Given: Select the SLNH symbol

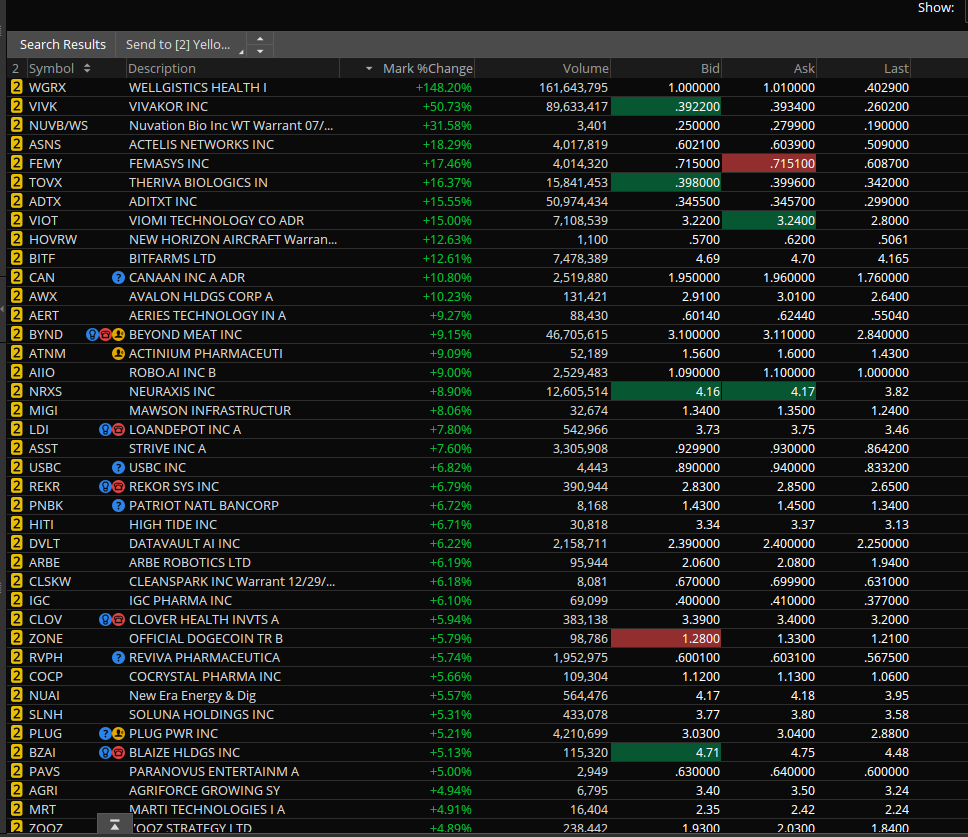Looking at the screenshot, I should (x=46, y=715).
